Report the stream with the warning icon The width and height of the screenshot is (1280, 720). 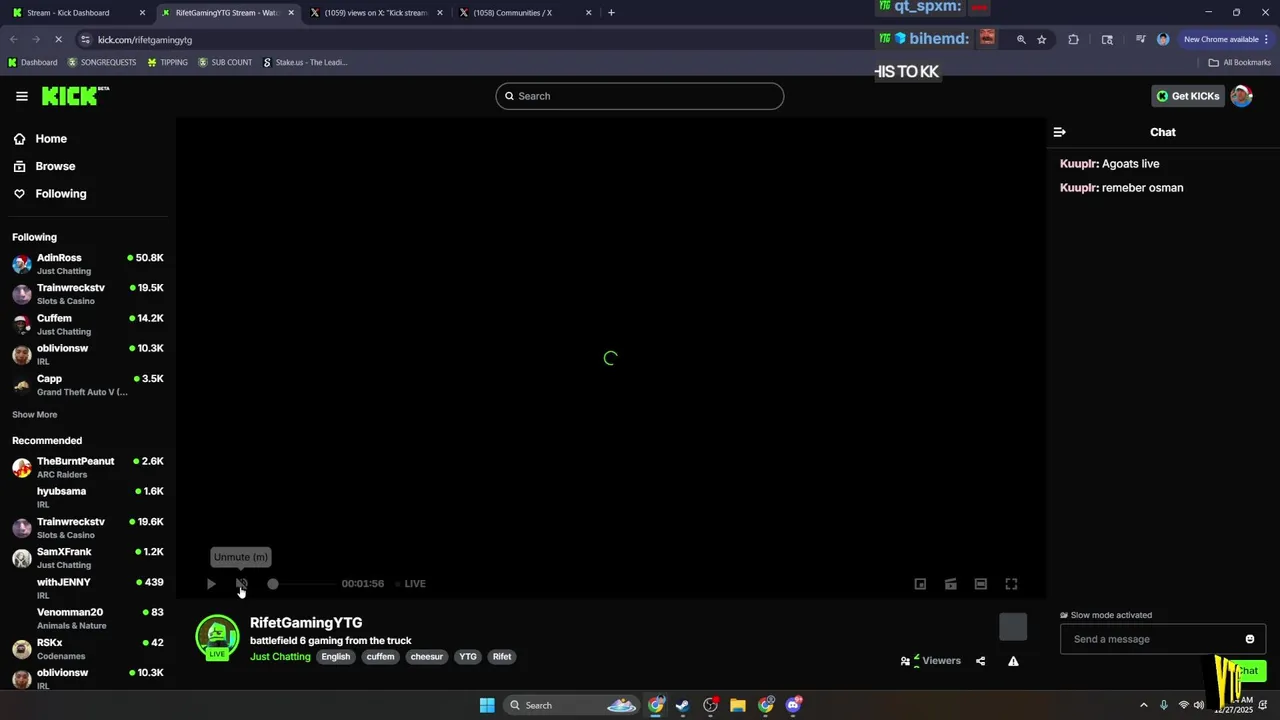coord(1013,661)
